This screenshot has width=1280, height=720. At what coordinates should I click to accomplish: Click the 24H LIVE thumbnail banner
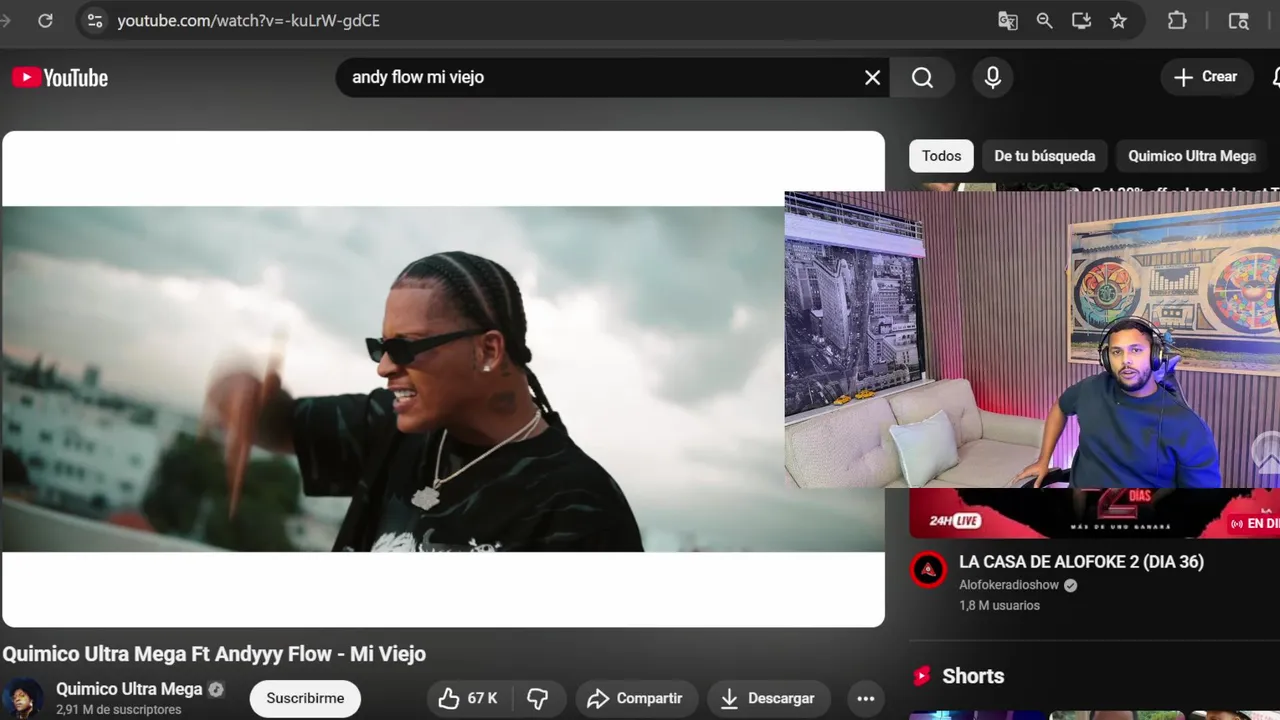[x=1094, y=513]
